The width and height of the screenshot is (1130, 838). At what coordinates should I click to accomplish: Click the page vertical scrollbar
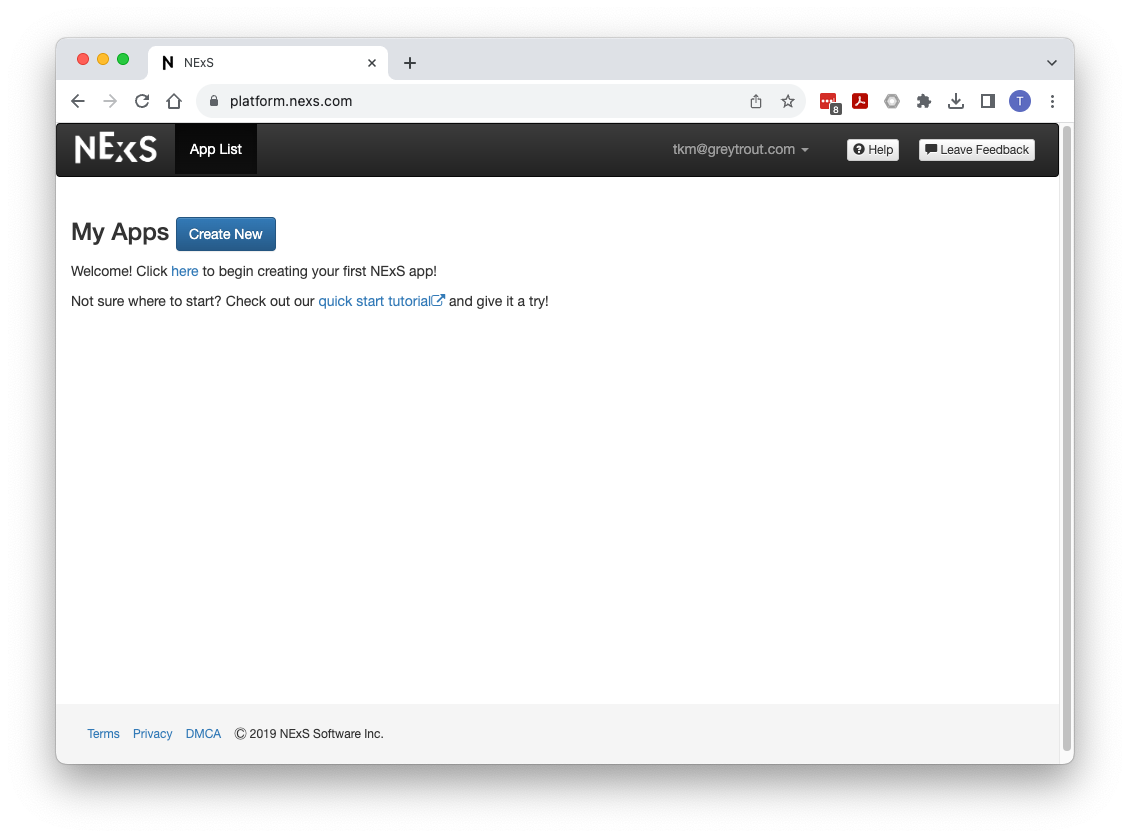point(1067,438)
